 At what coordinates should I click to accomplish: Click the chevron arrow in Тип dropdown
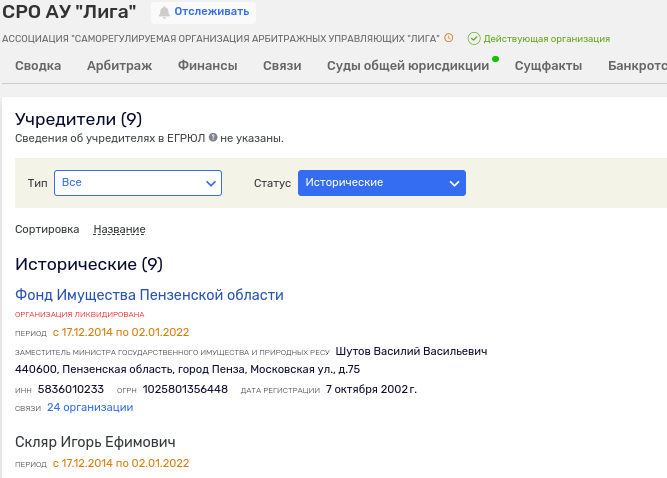[x=211, y=184]
